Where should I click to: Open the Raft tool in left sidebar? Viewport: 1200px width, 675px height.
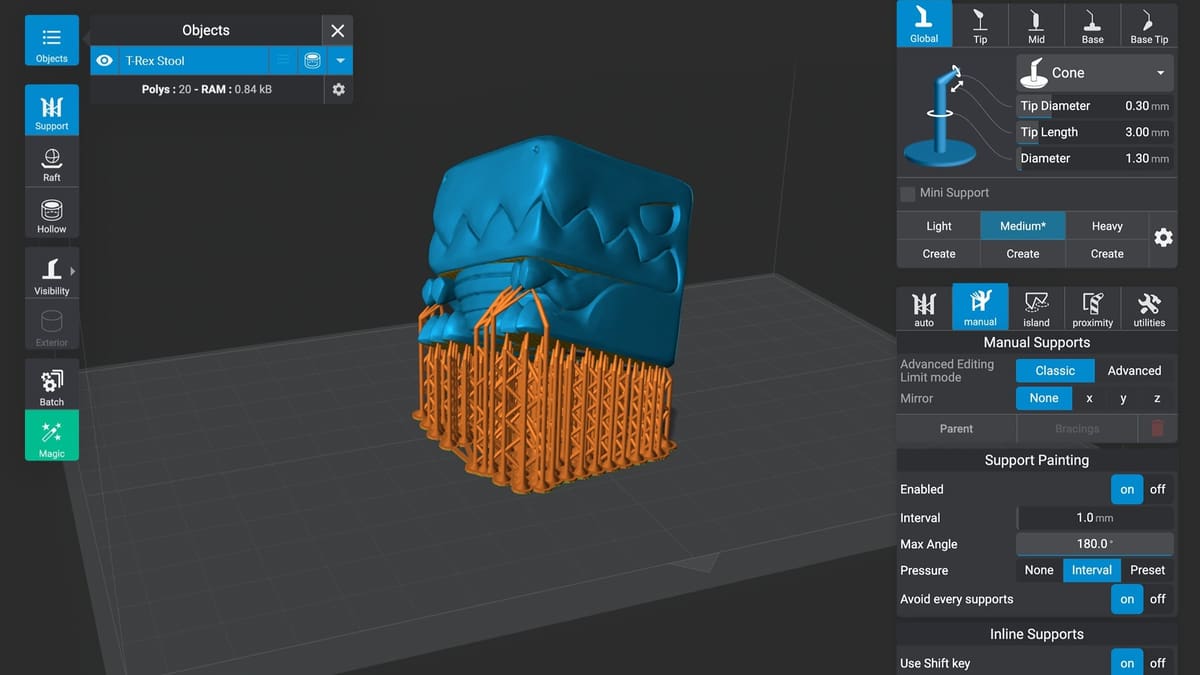[51, 165]
